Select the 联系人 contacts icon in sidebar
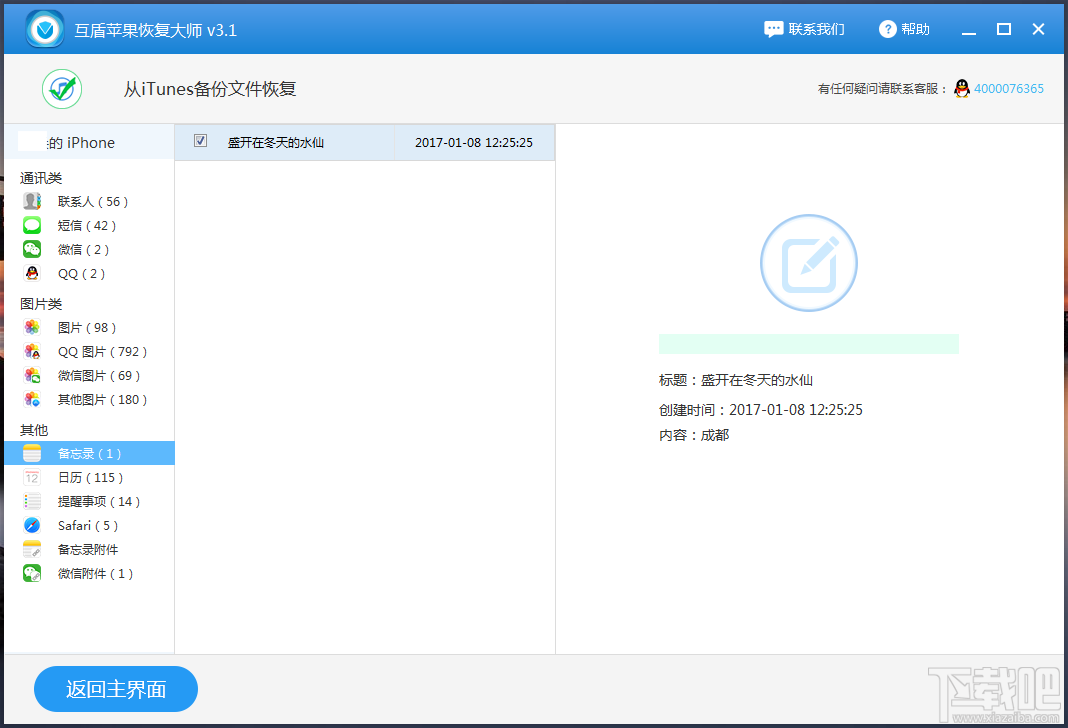This screenshot has height=728, width=1068. click(x=31, y=201)
